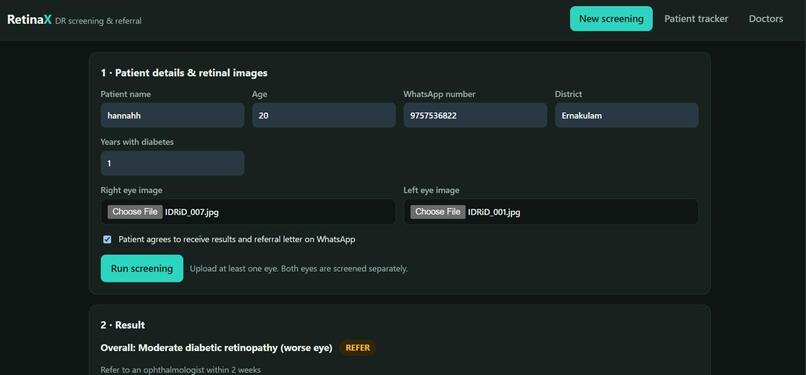The height and width of the screenshot is (375, 806).
Task: Focus the Age input field
Action: [x=324, y=115]
